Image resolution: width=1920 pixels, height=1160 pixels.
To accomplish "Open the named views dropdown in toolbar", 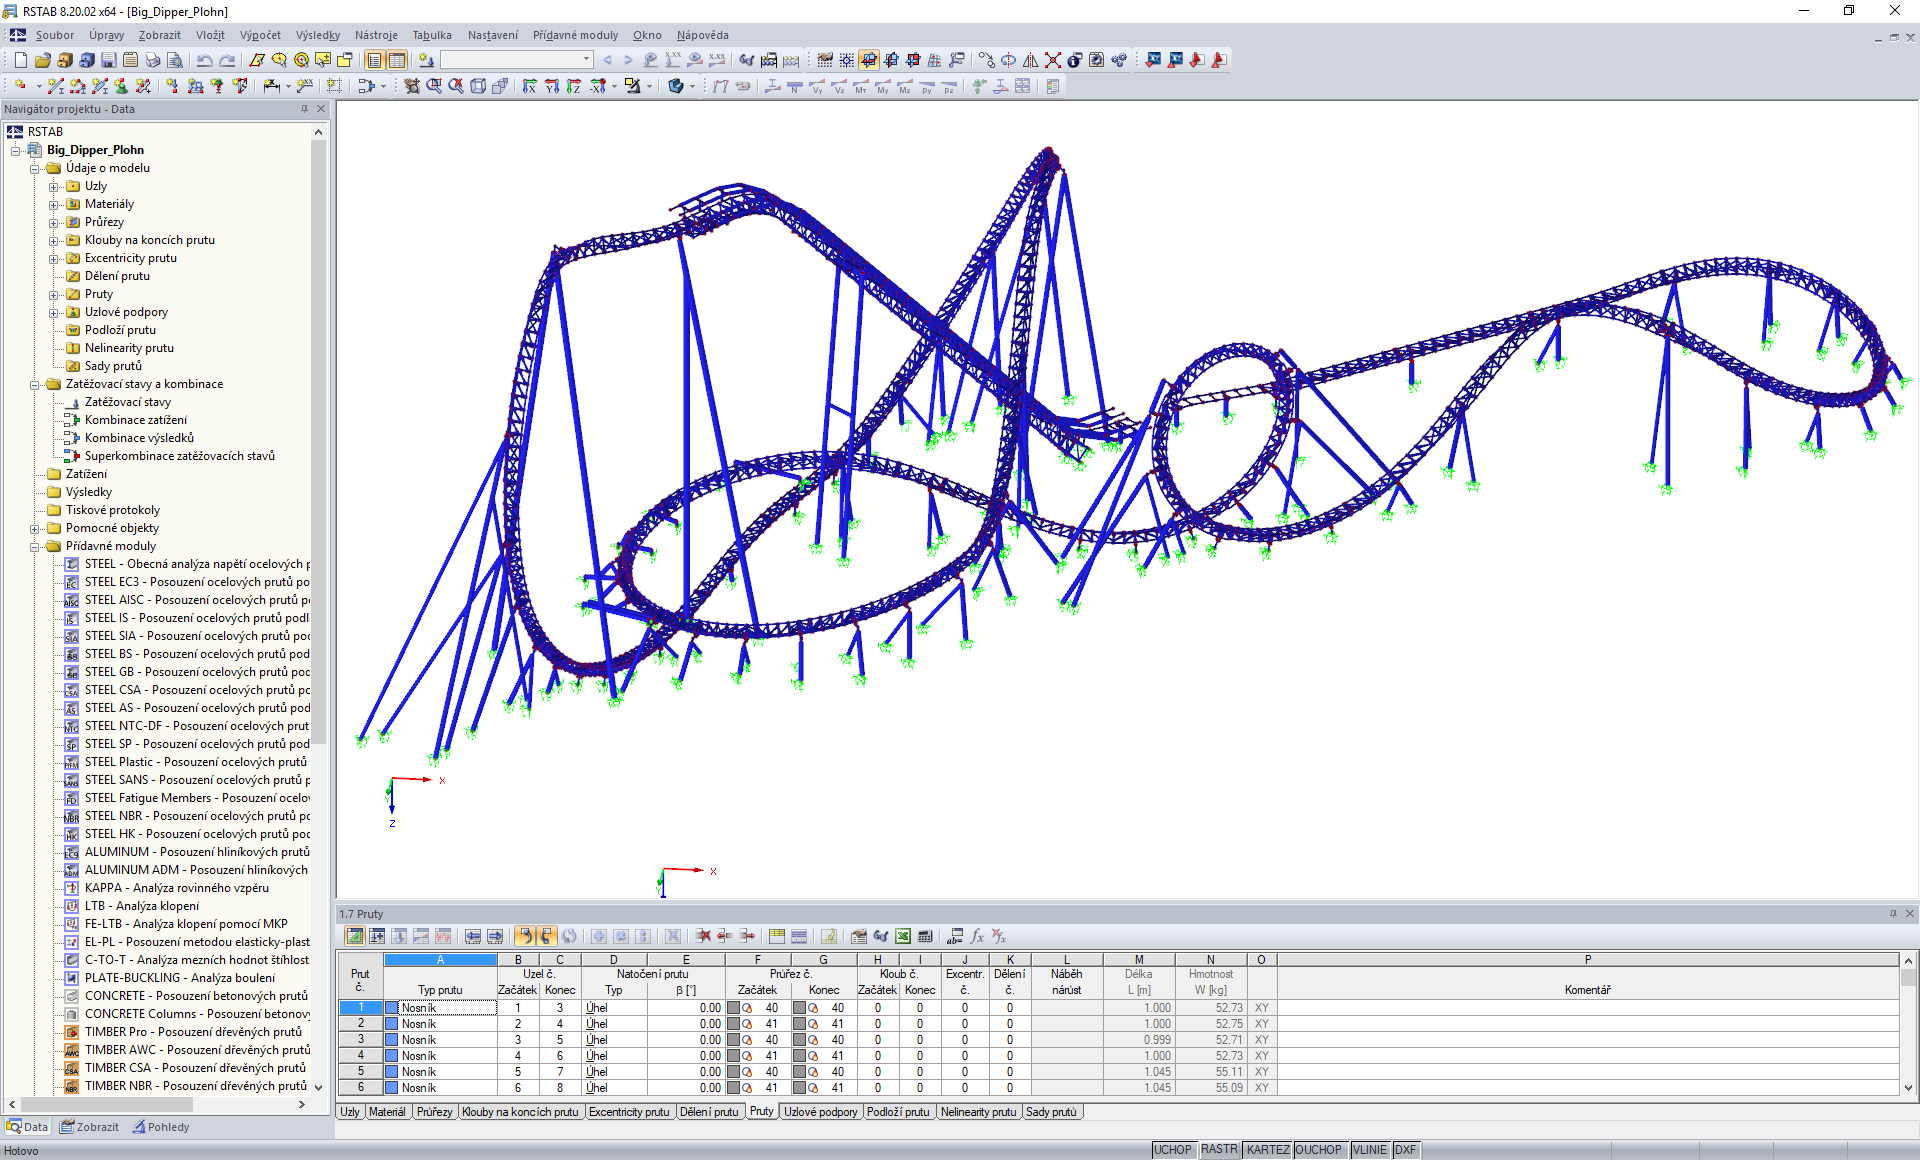I will click(586, 59).
